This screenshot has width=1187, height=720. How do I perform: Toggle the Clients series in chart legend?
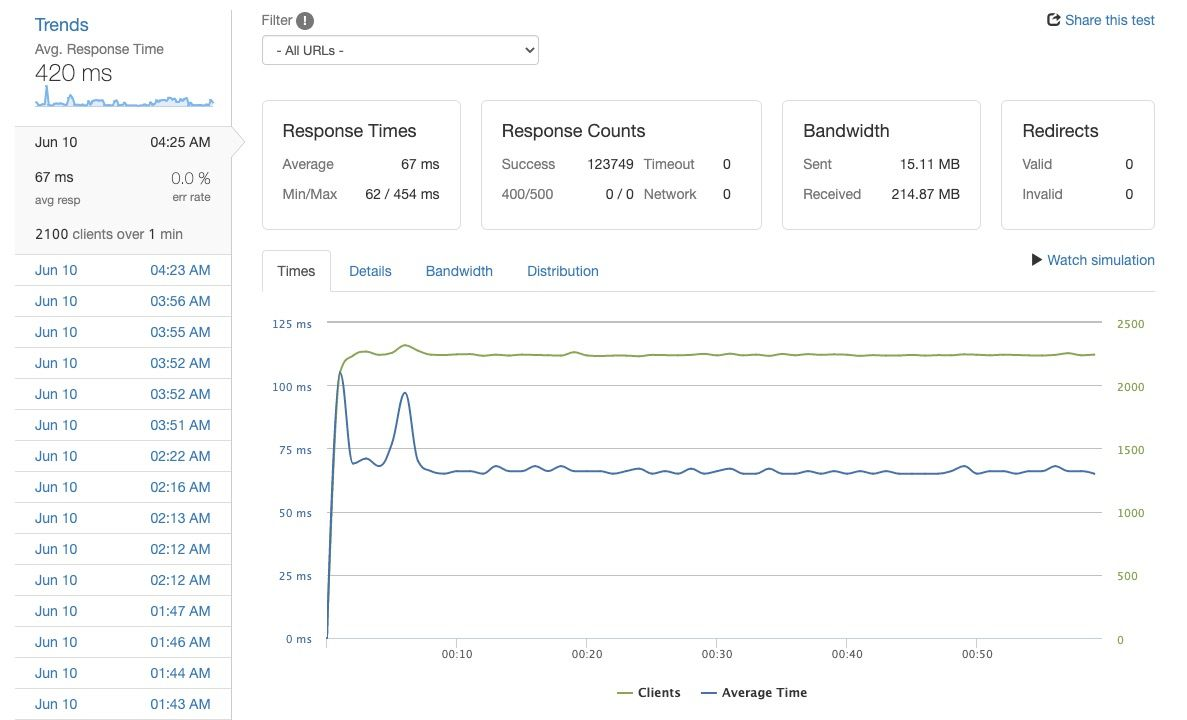point(649,693)
